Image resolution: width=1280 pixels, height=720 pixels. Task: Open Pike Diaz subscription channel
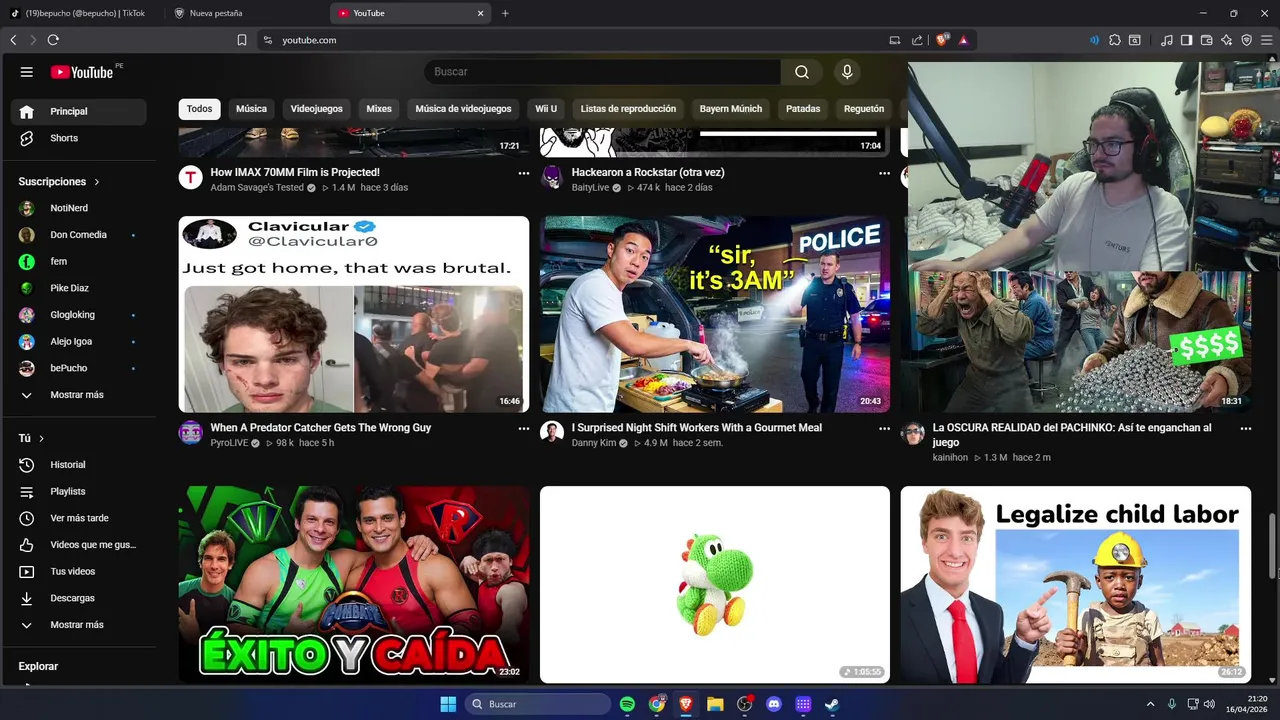pyautogui.click(x=78, y=288)
